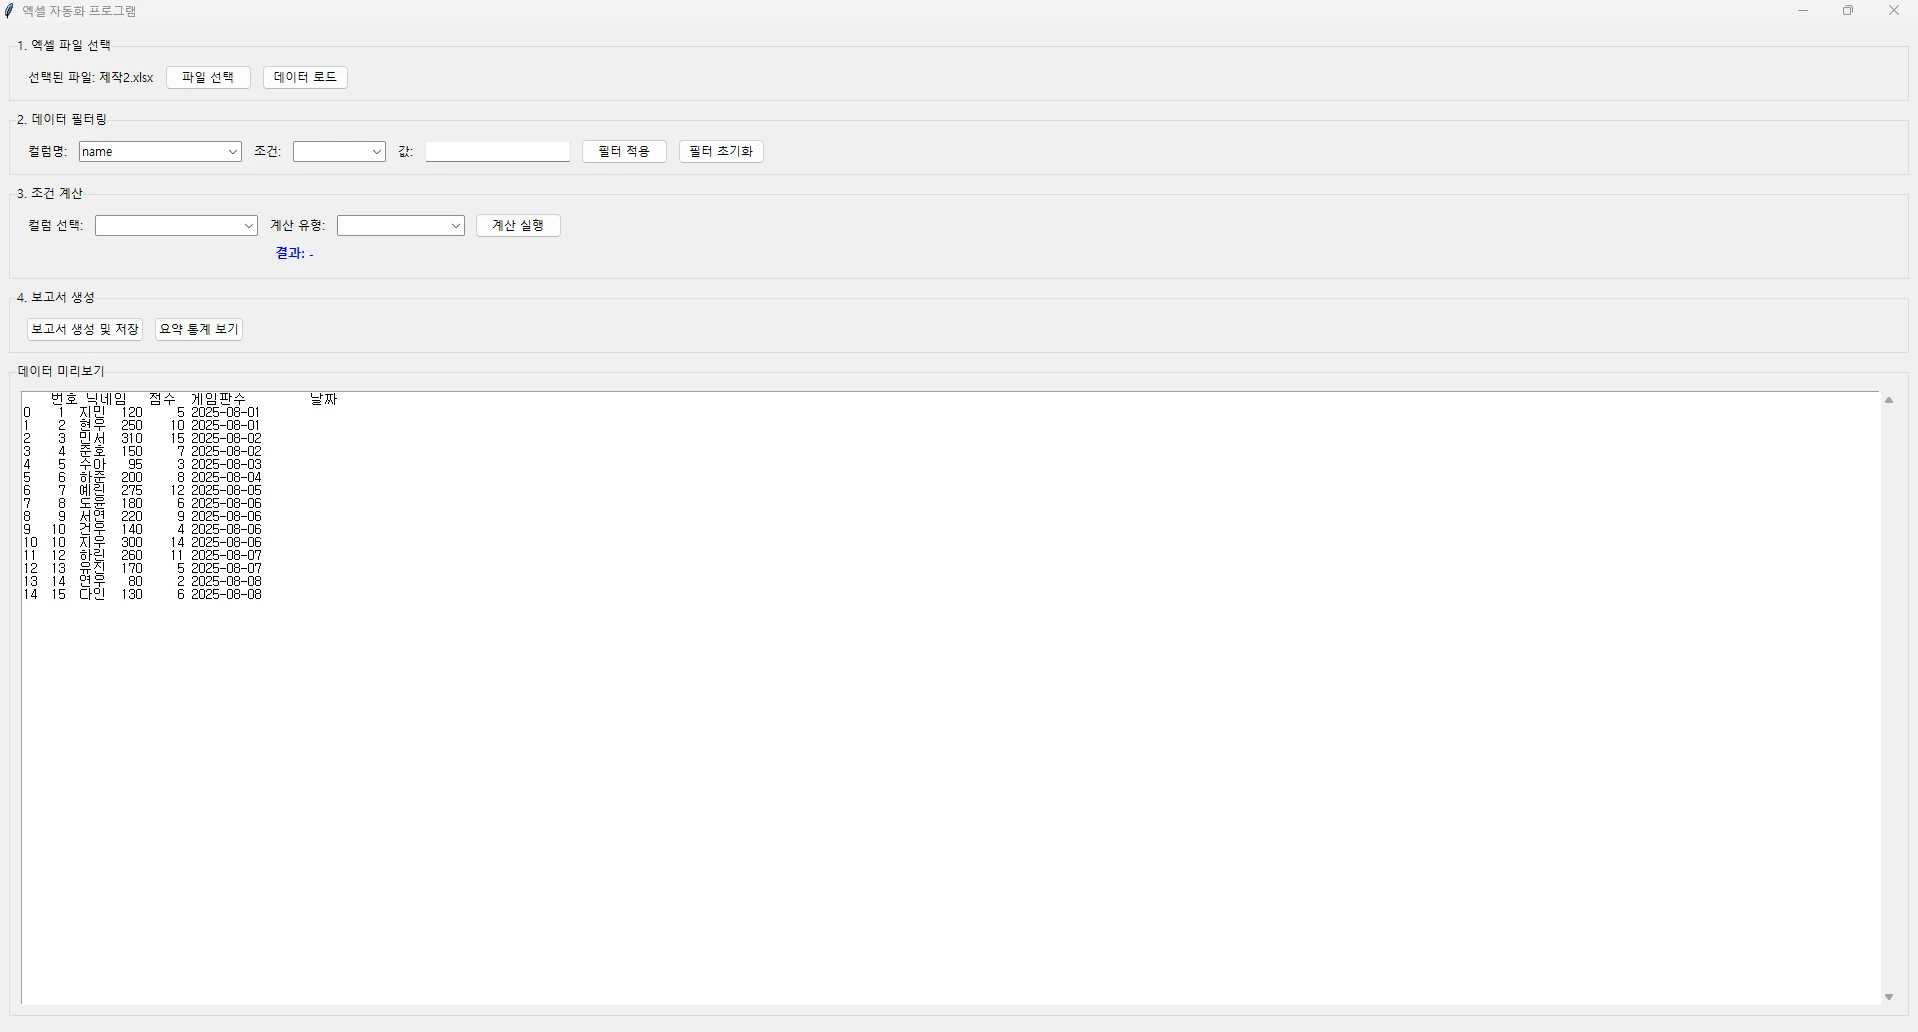
Task: Click 보고서 생성 및 저장 button
Action: [85, 330]
